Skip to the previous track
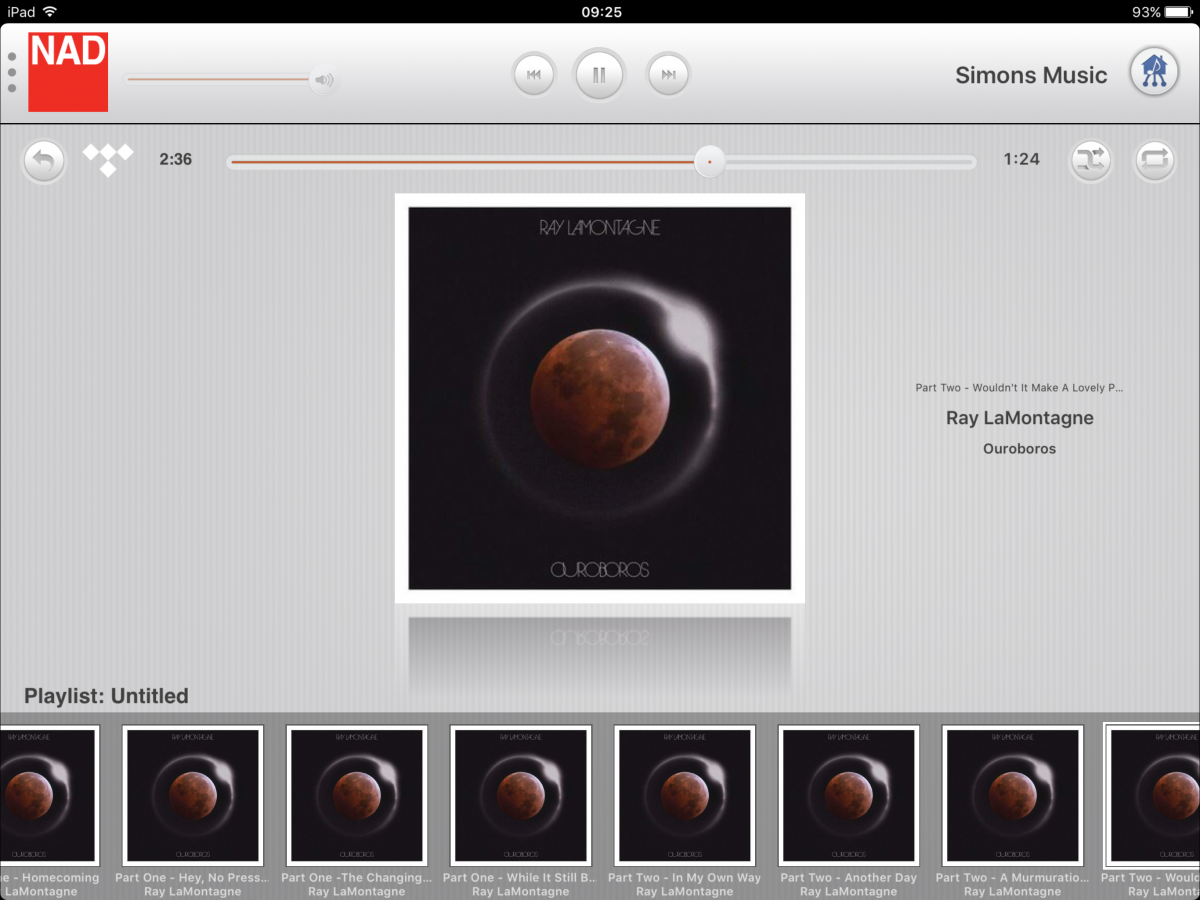The image size is (1200, 900). pyautogui.click(x=534, y=75)
